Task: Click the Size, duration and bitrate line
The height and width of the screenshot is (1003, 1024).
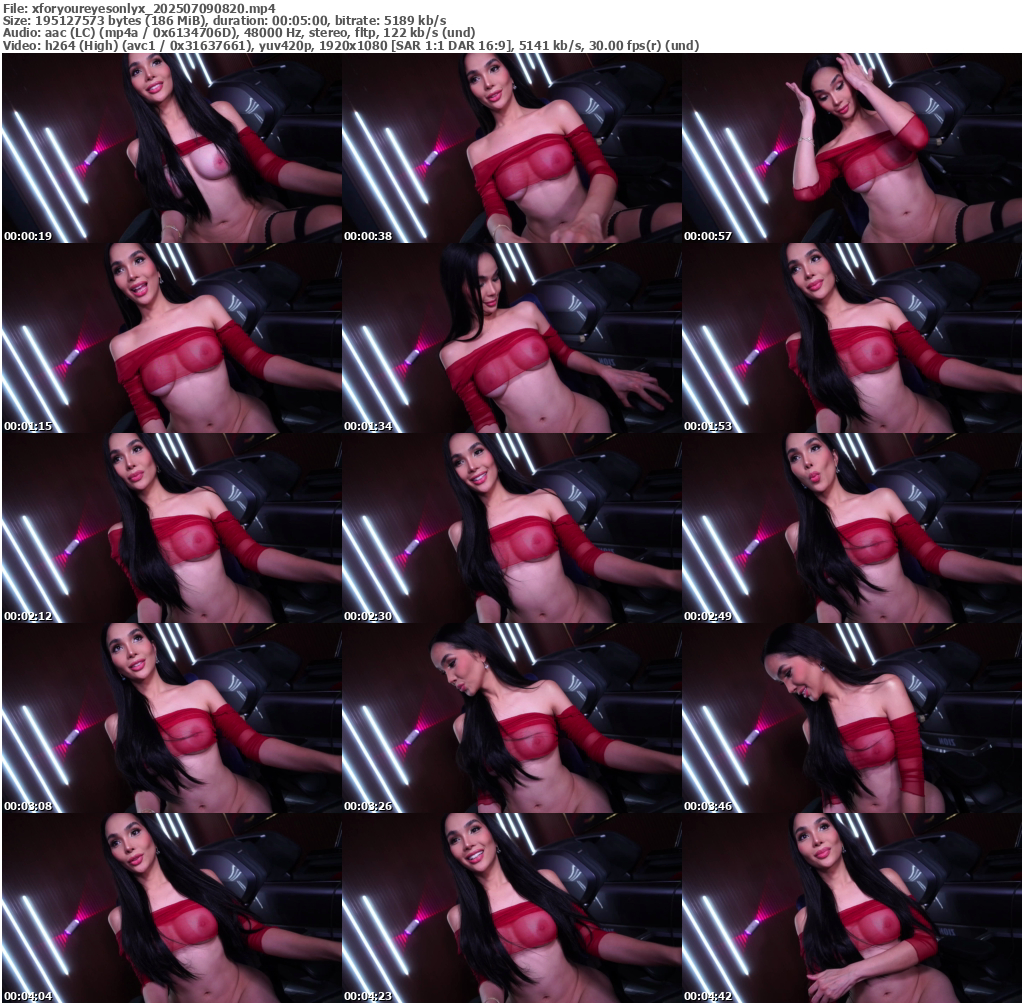Action: pos(225,21)
